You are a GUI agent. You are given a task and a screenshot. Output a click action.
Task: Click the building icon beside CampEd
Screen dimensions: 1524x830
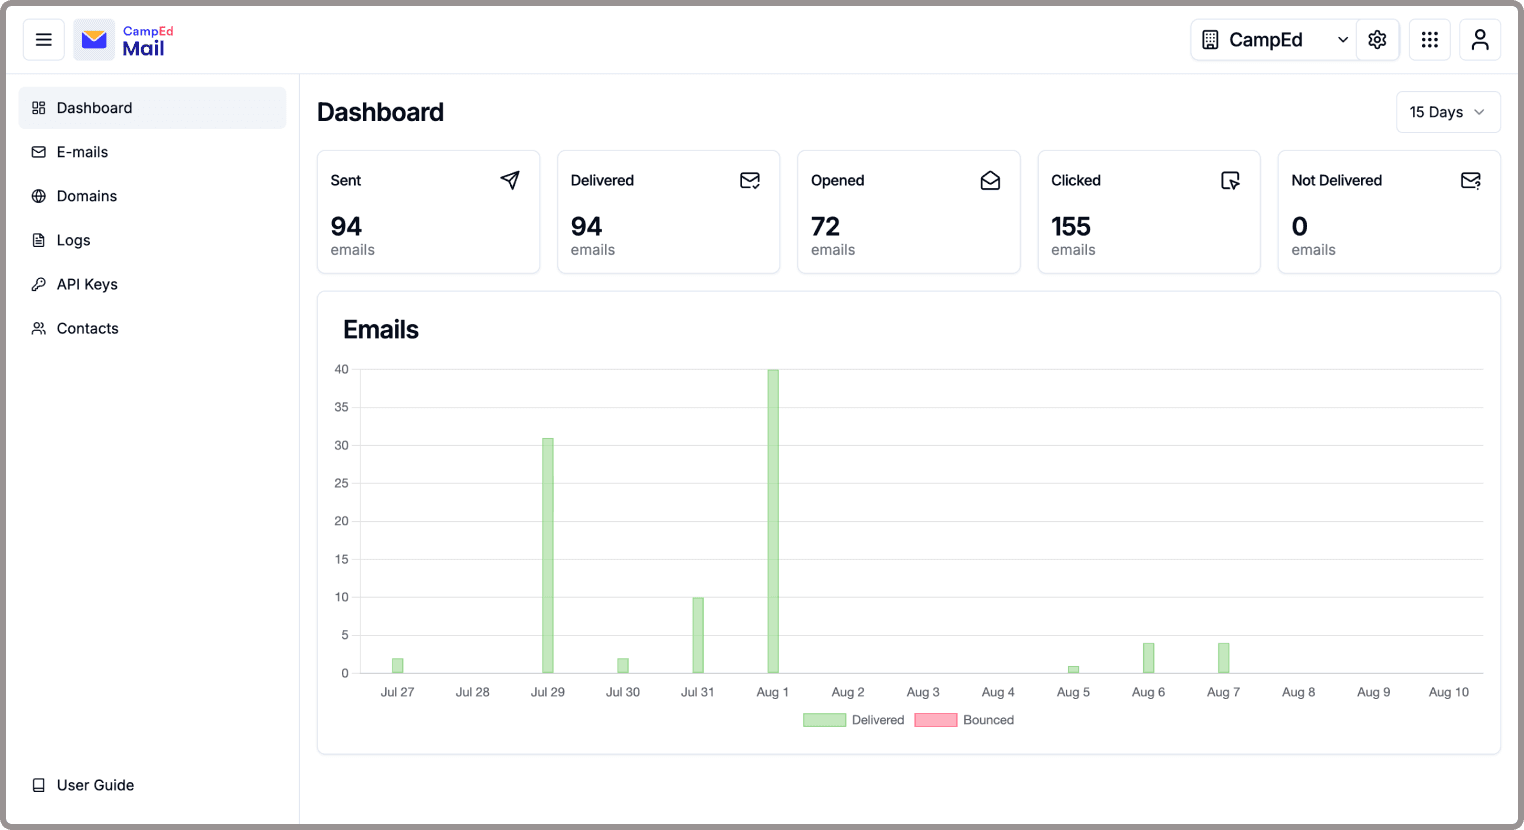(1210, 40)
